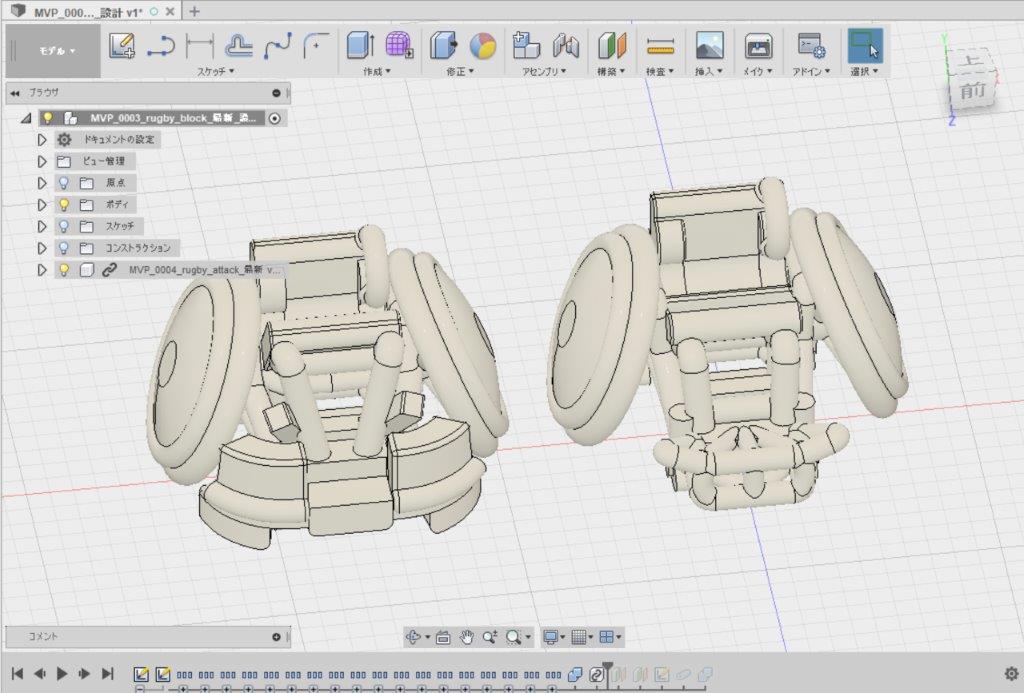Select the Create Sketch tool
The height and width of the screenshot is (693, 1024).
(x=121, y=46)
